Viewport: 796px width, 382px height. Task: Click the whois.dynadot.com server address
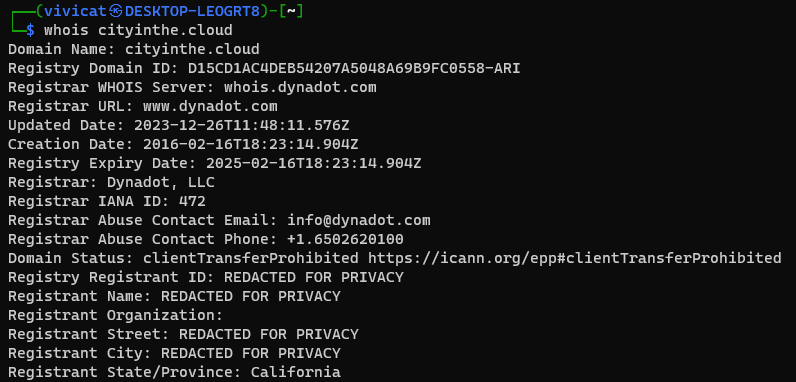coord(300,87)
